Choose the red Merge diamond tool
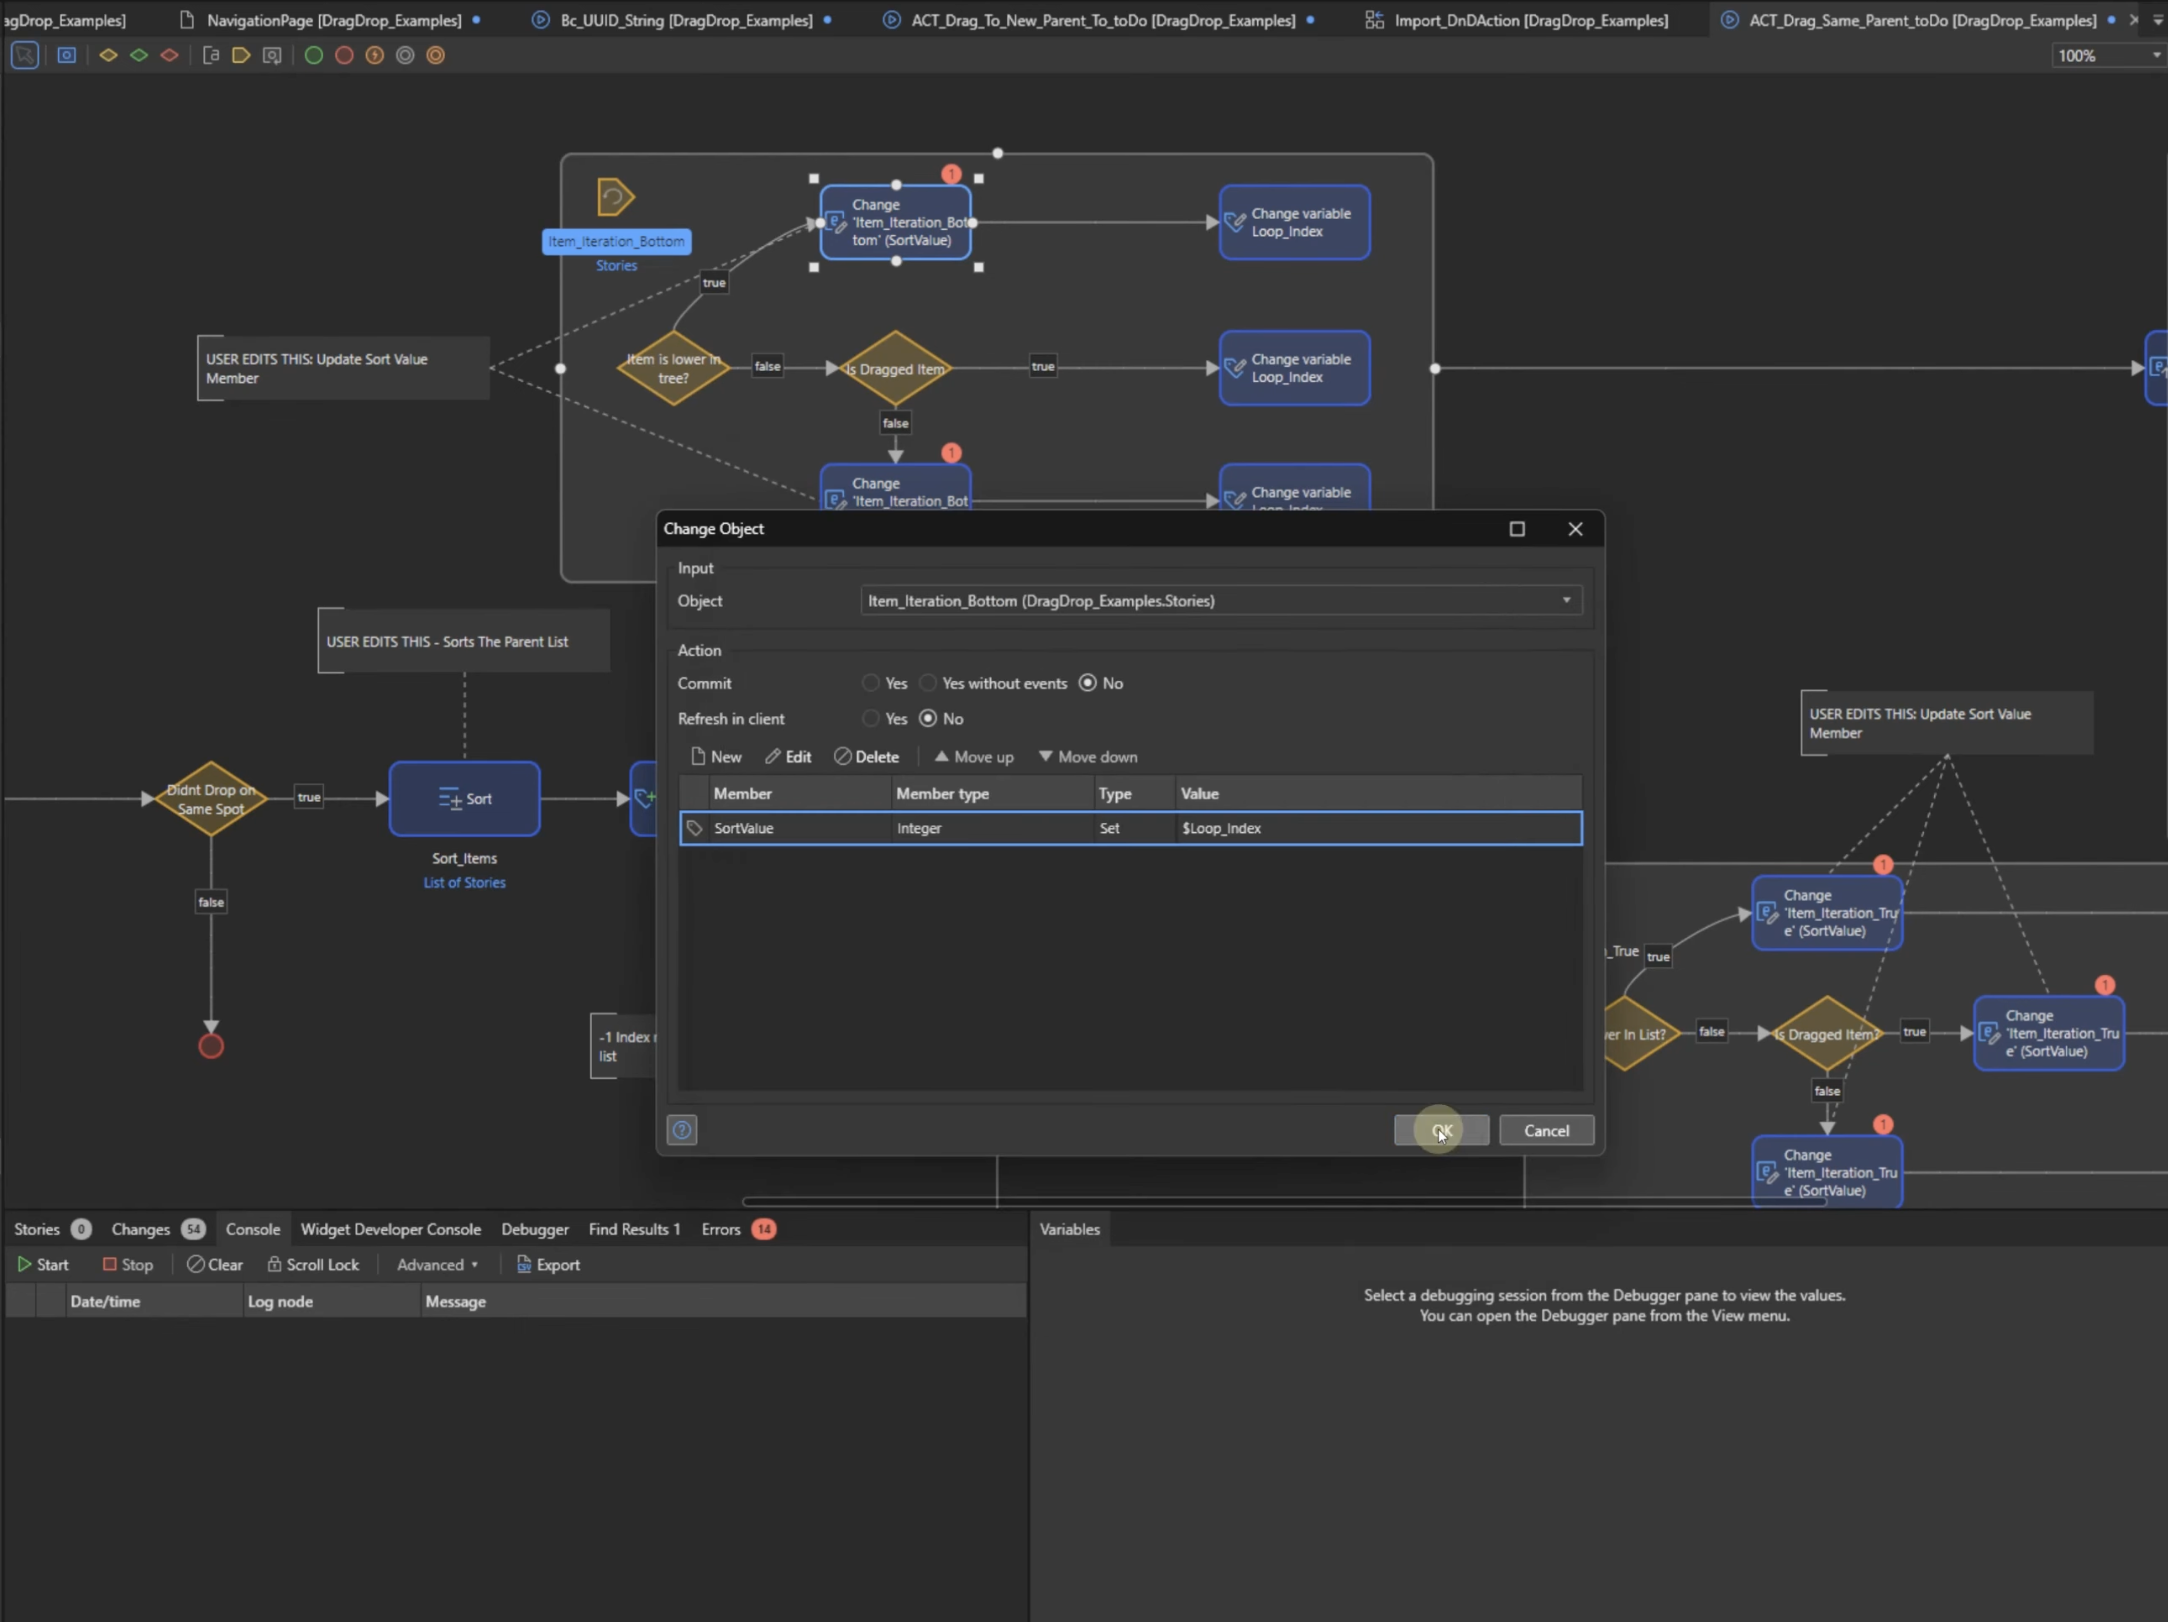 [170, 55]
